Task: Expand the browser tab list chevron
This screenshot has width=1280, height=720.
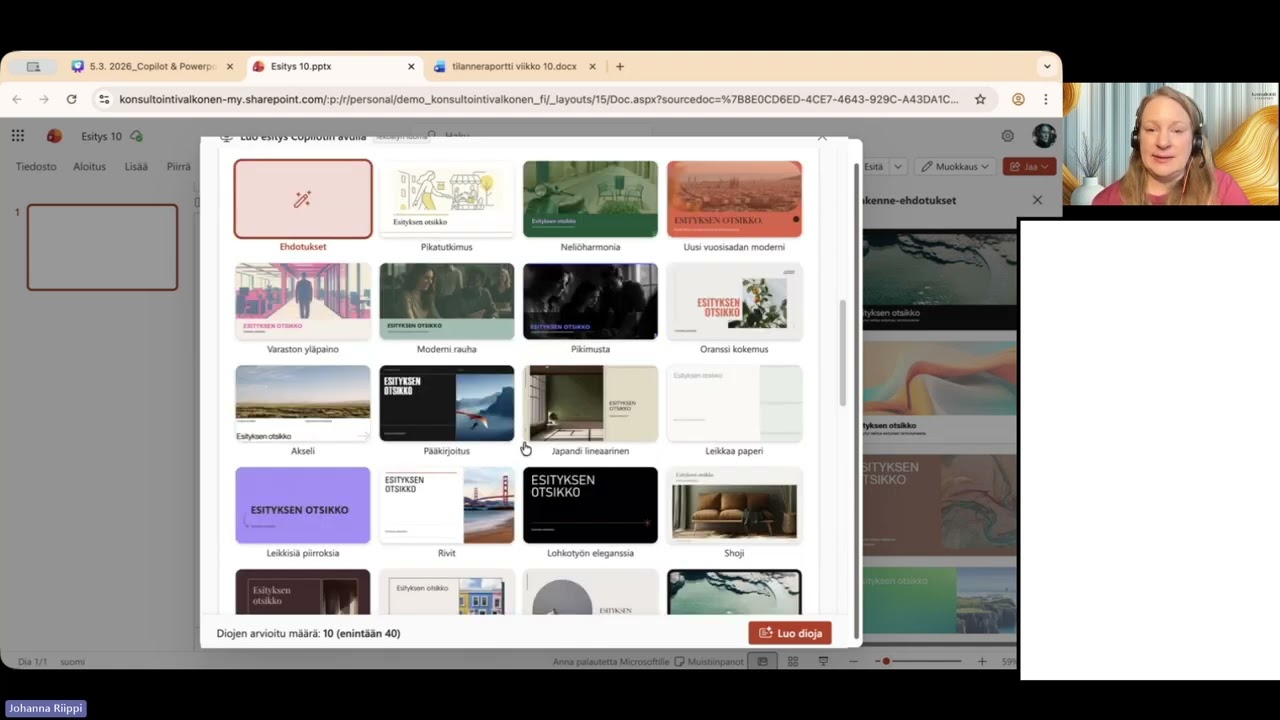Action: 1047,67
